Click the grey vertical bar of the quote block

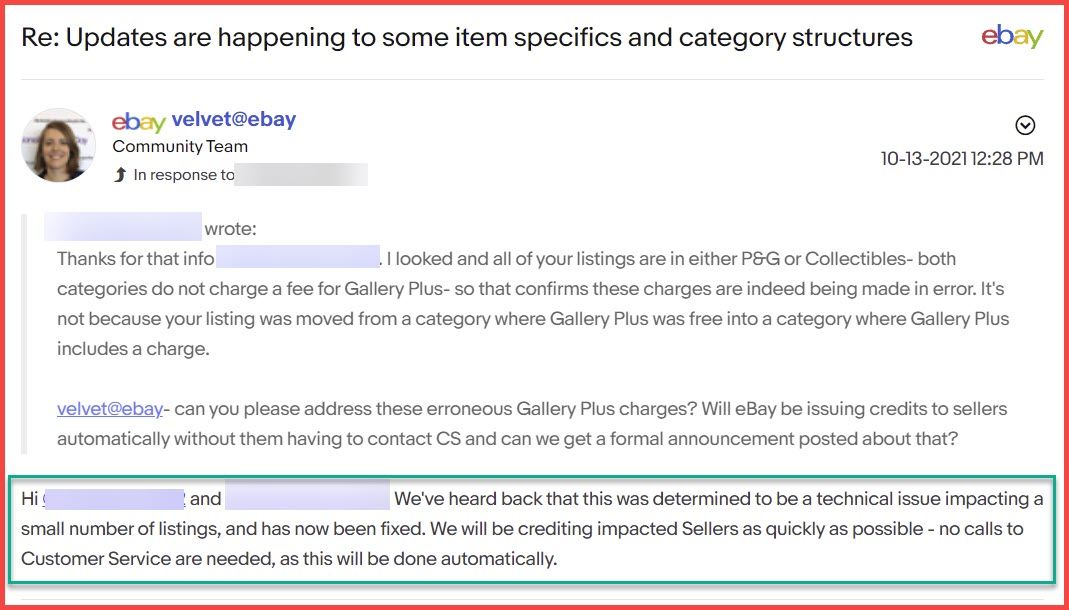click(25, 334)
